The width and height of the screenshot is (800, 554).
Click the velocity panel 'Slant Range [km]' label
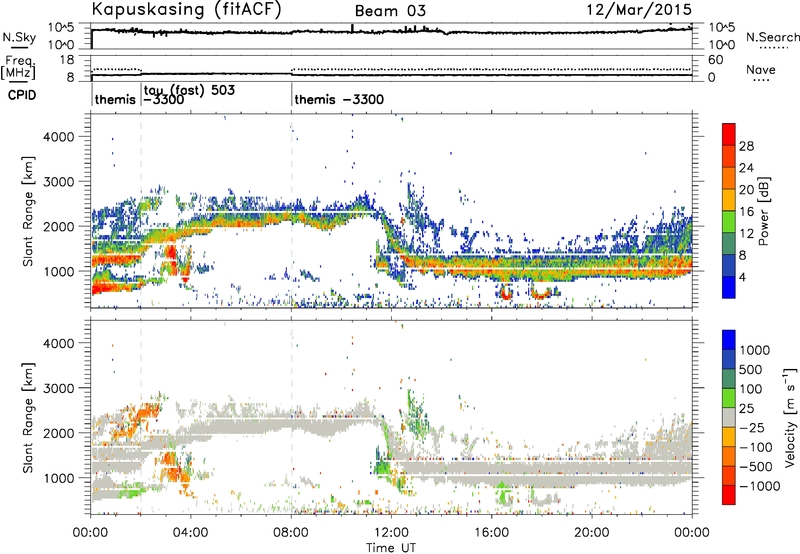(28, 417)
